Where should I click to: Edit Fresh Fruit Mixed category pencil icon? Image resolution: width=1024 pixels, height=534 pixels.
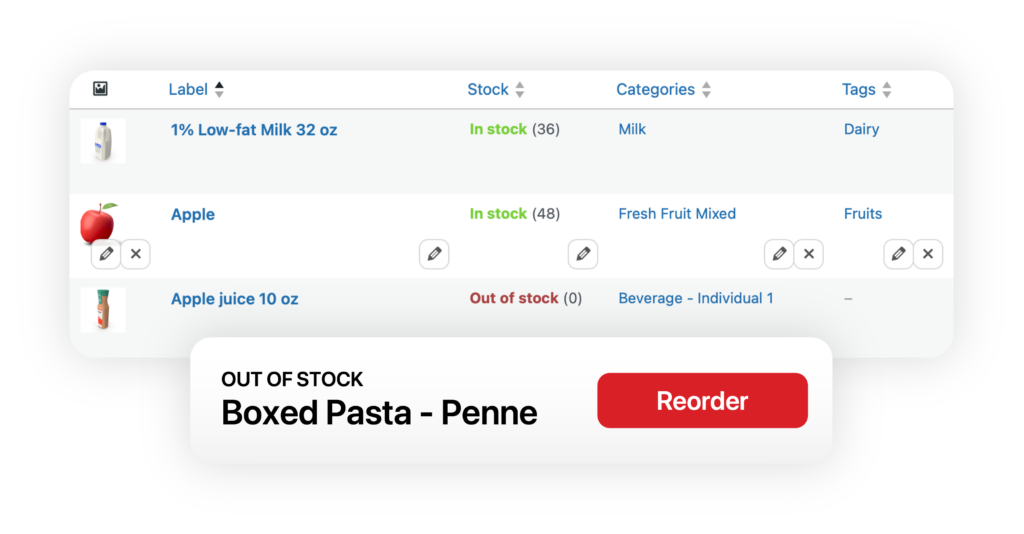(779, 254)
